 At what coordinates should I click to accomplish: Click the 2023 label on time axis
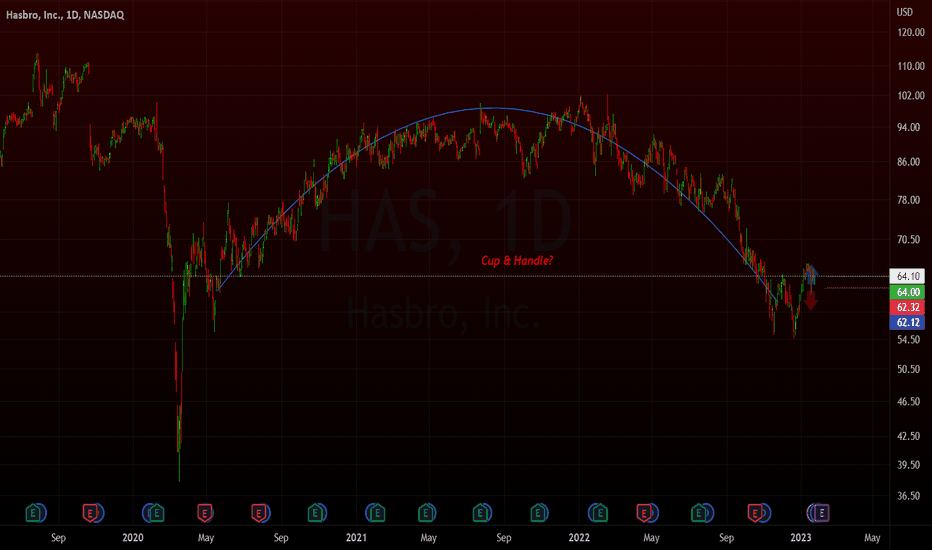pyautogui.click(x=801, y=538)
